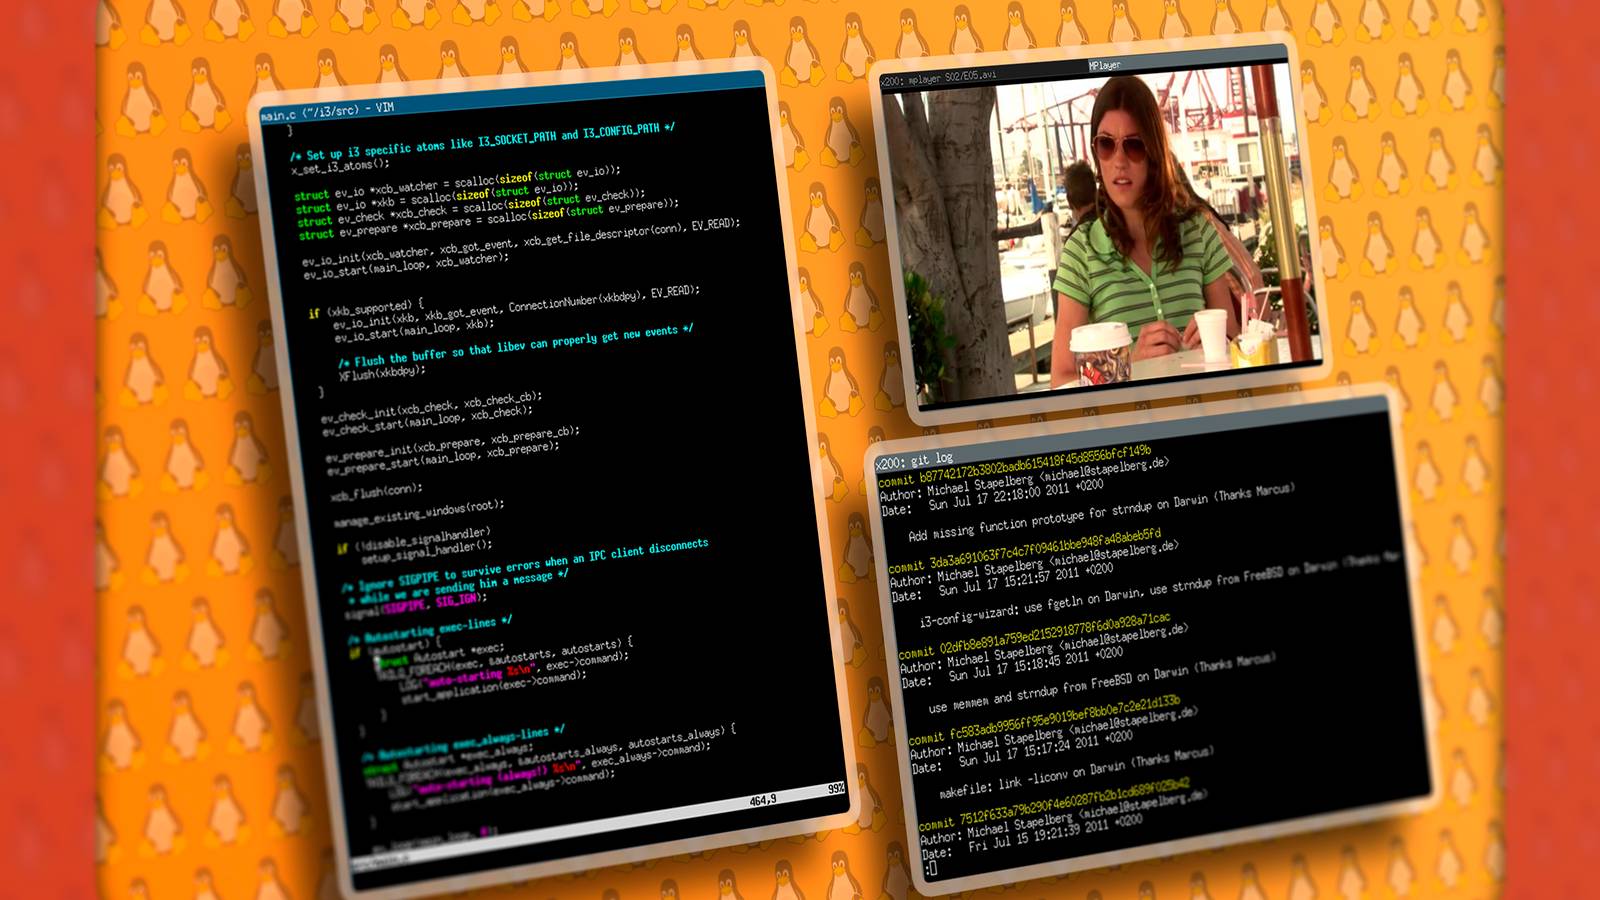1600x900 pixels.
Task: Click the pager prompt cursor in git log
Action: (932, 869)
